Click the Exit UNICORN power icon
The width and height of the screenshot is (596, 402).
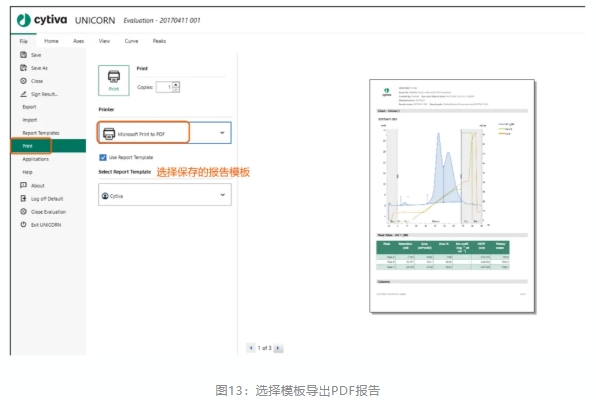pos(23,225)
